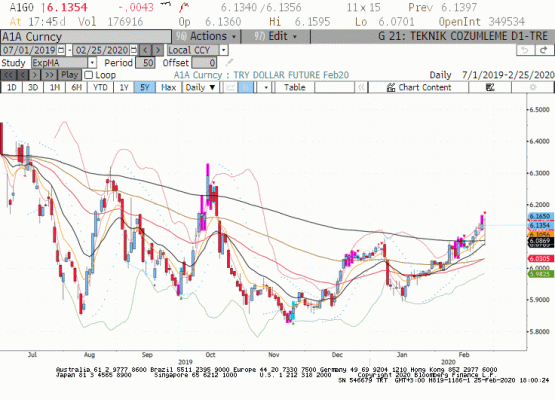Click chart title TRY DOLLAR FUTURE Feb20
This screenshot has width=555, height=400.
(x=291, y=75)
